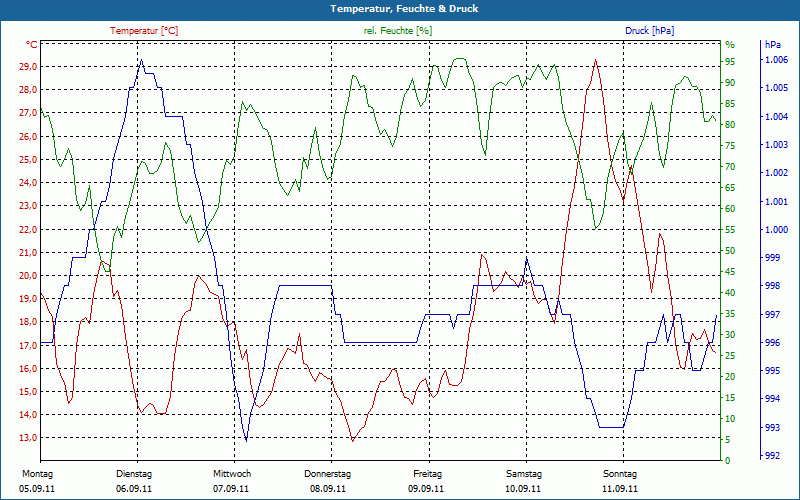Click the '995' pressure axis value
Viewport: 800px width, 500px height.
click(x=772, y=370)
